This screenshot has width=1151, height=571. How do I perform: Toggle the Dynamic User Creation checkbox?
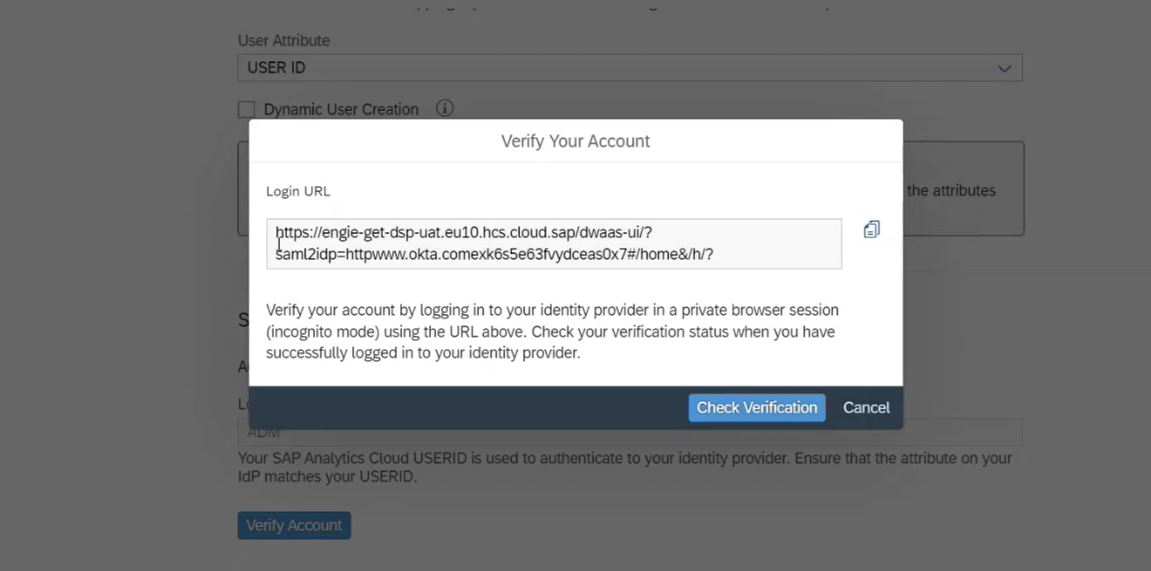246,109
